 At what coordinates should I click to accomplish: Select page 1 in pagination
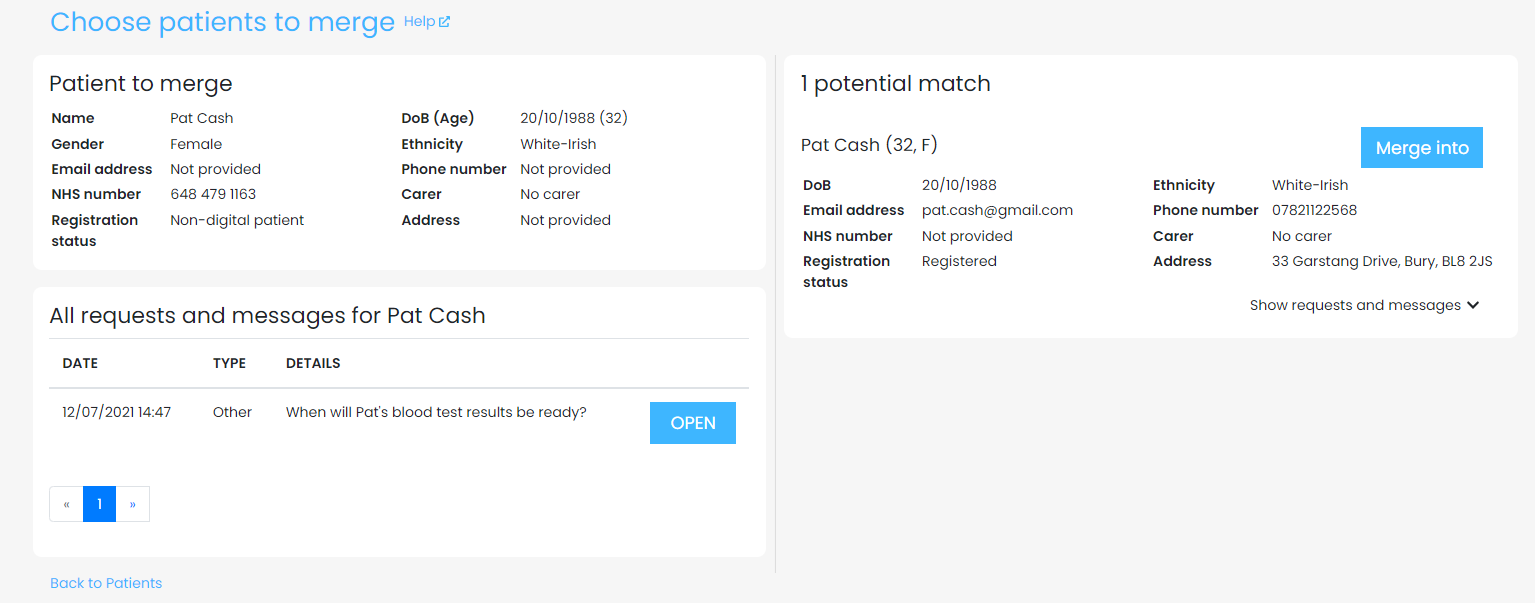coord(99,504)
